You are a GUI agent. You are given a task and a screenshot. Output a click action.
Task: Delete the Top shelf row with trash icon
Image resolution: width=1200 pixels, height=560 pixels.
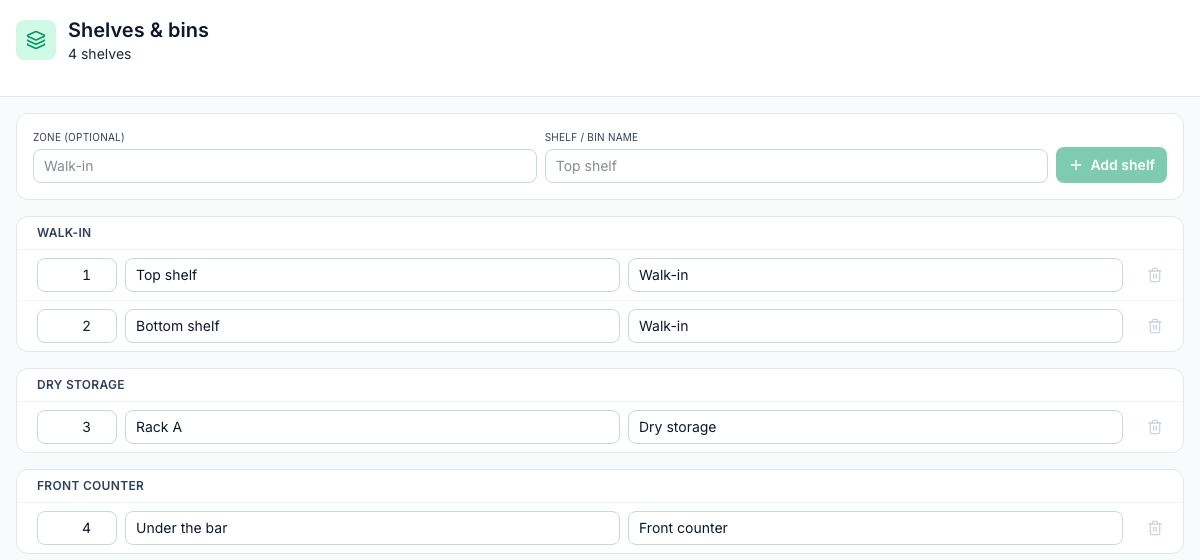tap(1155, 275)
